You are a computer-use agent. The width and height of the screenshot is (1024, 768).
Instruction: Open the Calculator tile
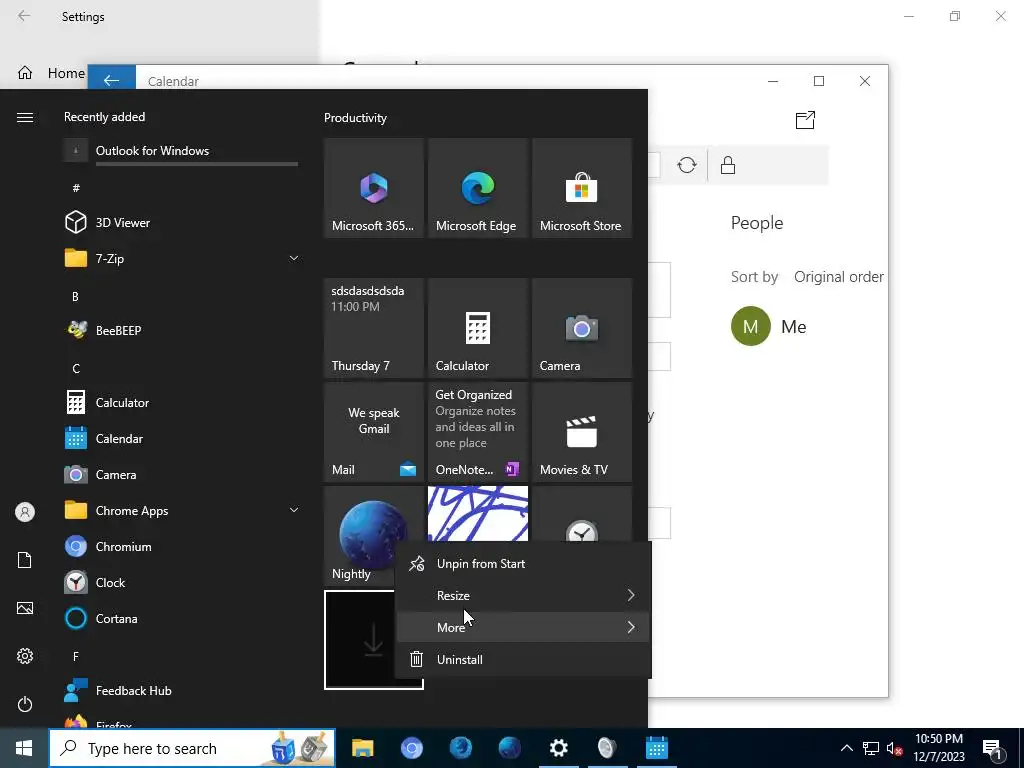click(477, 328)
